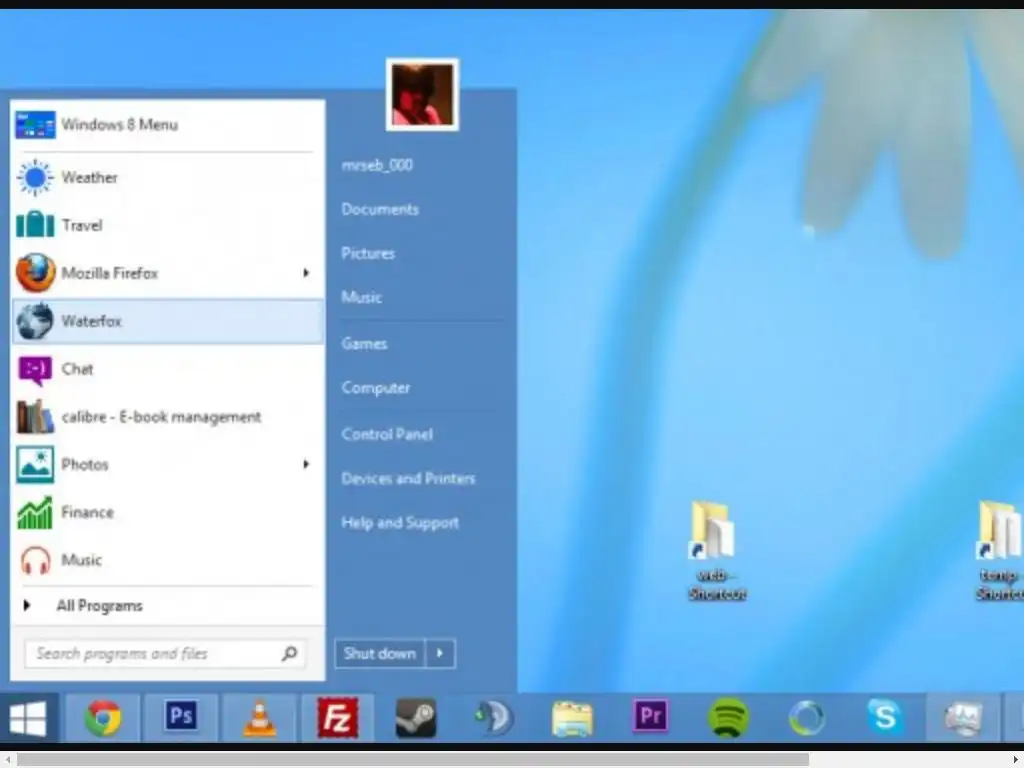
Task: Click the Chat text label
Action: [x=77, y=369]
